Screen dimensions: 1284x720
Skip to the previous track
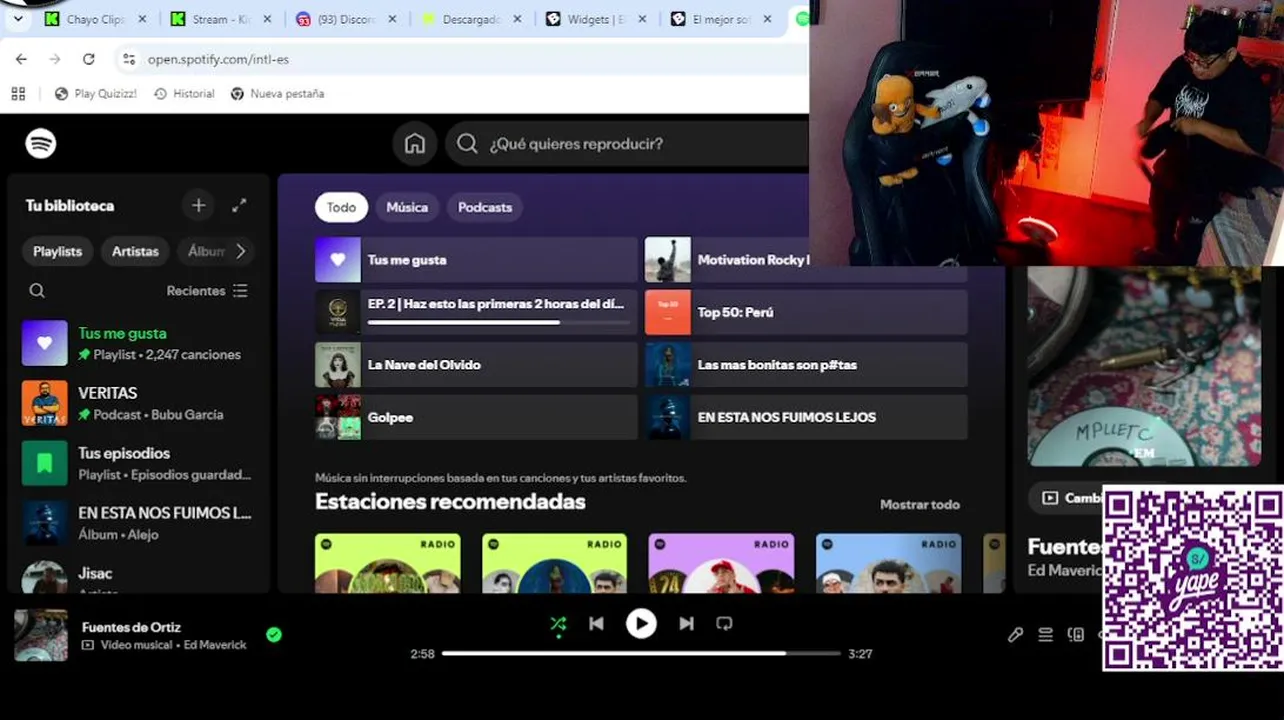click(x=596, y=624)
